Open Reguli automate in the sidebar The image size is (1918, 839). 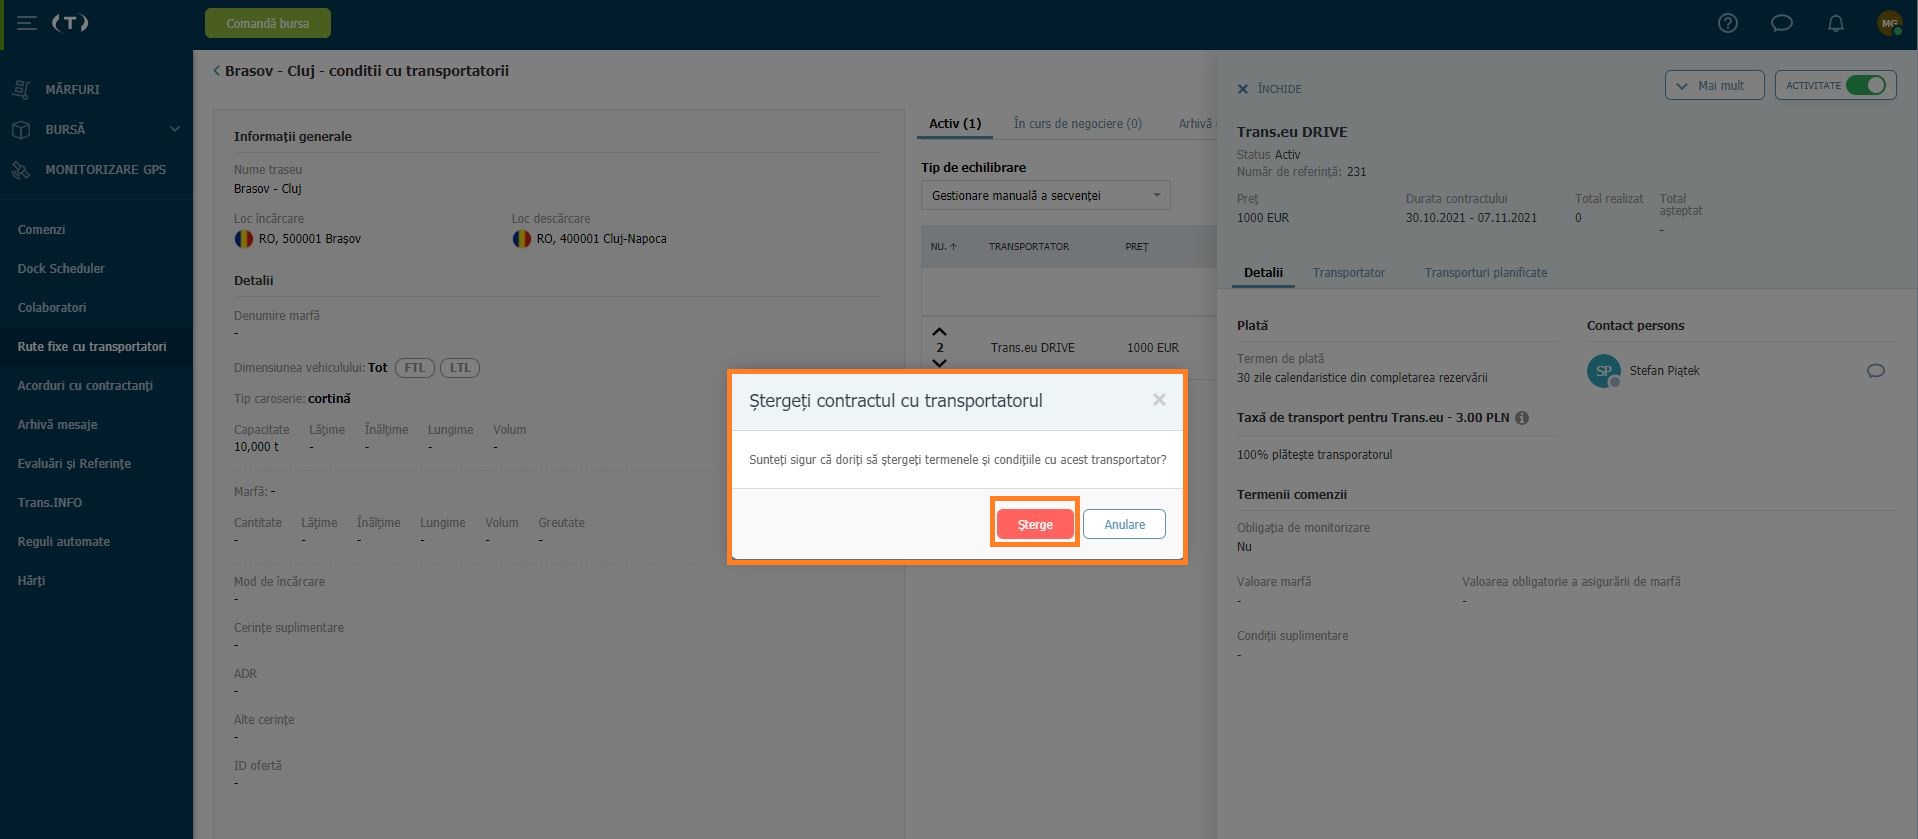click(x=64, y=541)
